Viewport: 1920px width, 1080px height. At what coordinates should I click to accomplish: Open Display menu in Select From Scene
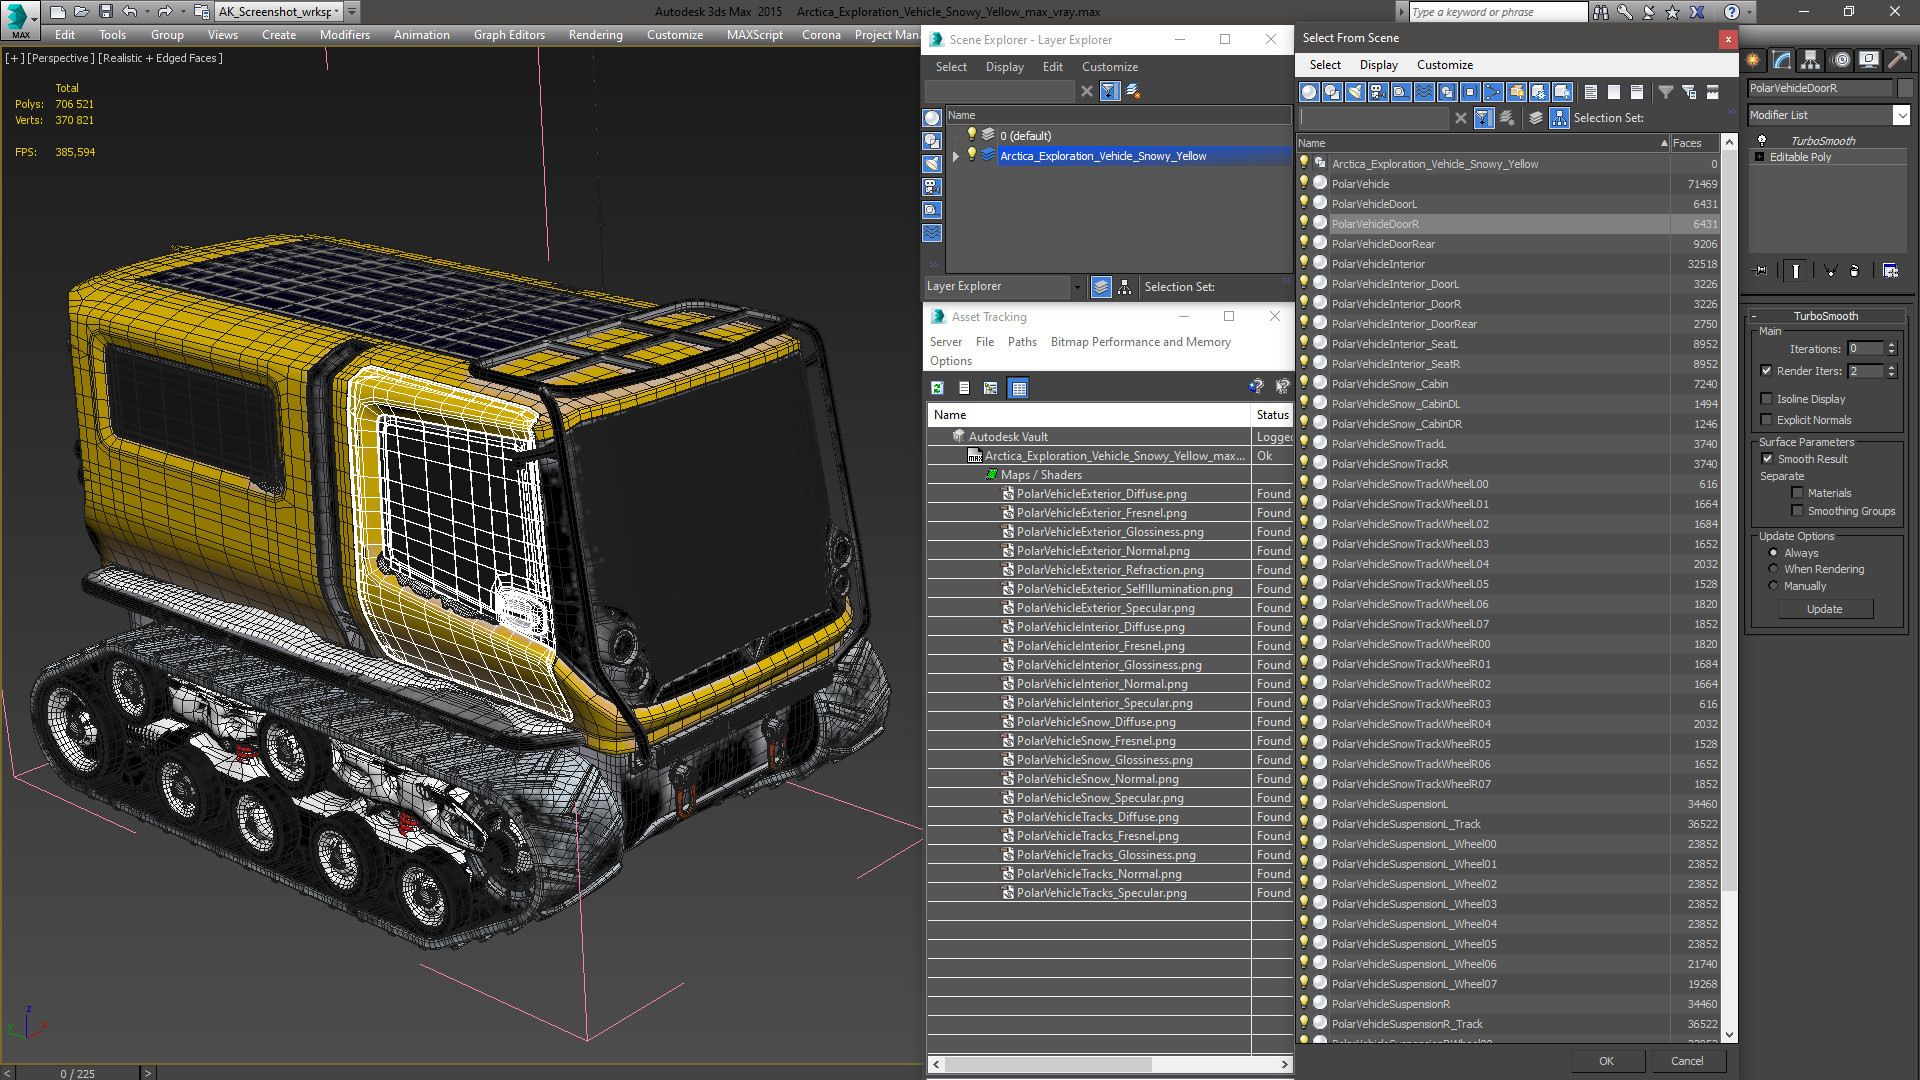click(x=1378, y=65)
